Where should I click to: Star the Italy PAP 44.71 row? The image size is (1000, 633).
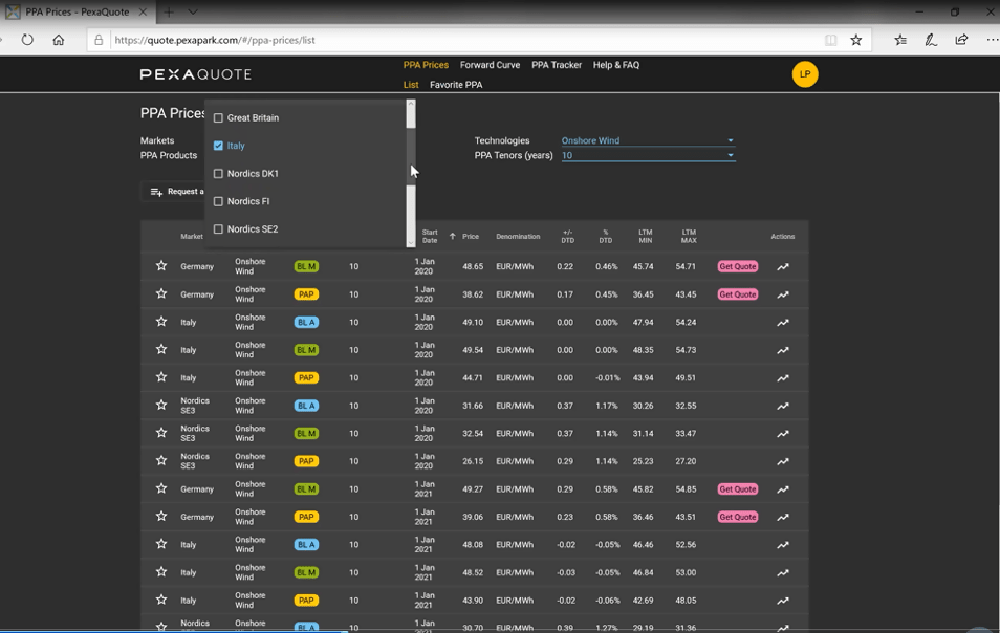click(161, 377)
